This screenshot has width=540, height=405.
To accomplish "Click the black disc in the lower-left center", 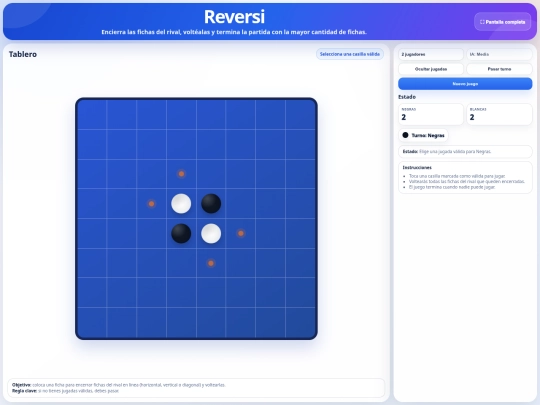I will click(x=181, y=233).
